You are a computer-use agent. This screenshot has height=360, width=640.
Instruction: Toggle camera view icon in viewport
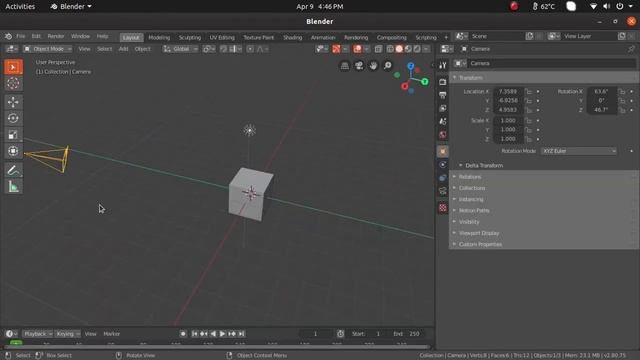(x=359, y=66)
